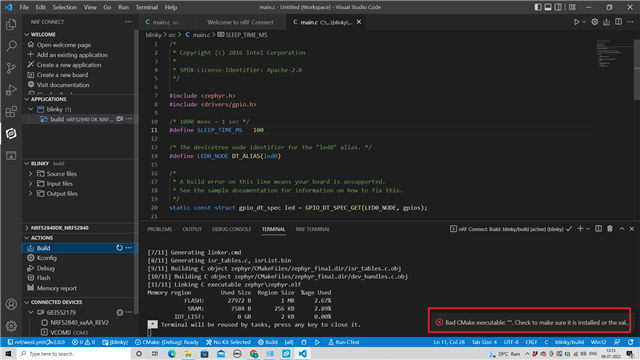Toggle panel layout icon in title bar

tap(548, 7)
